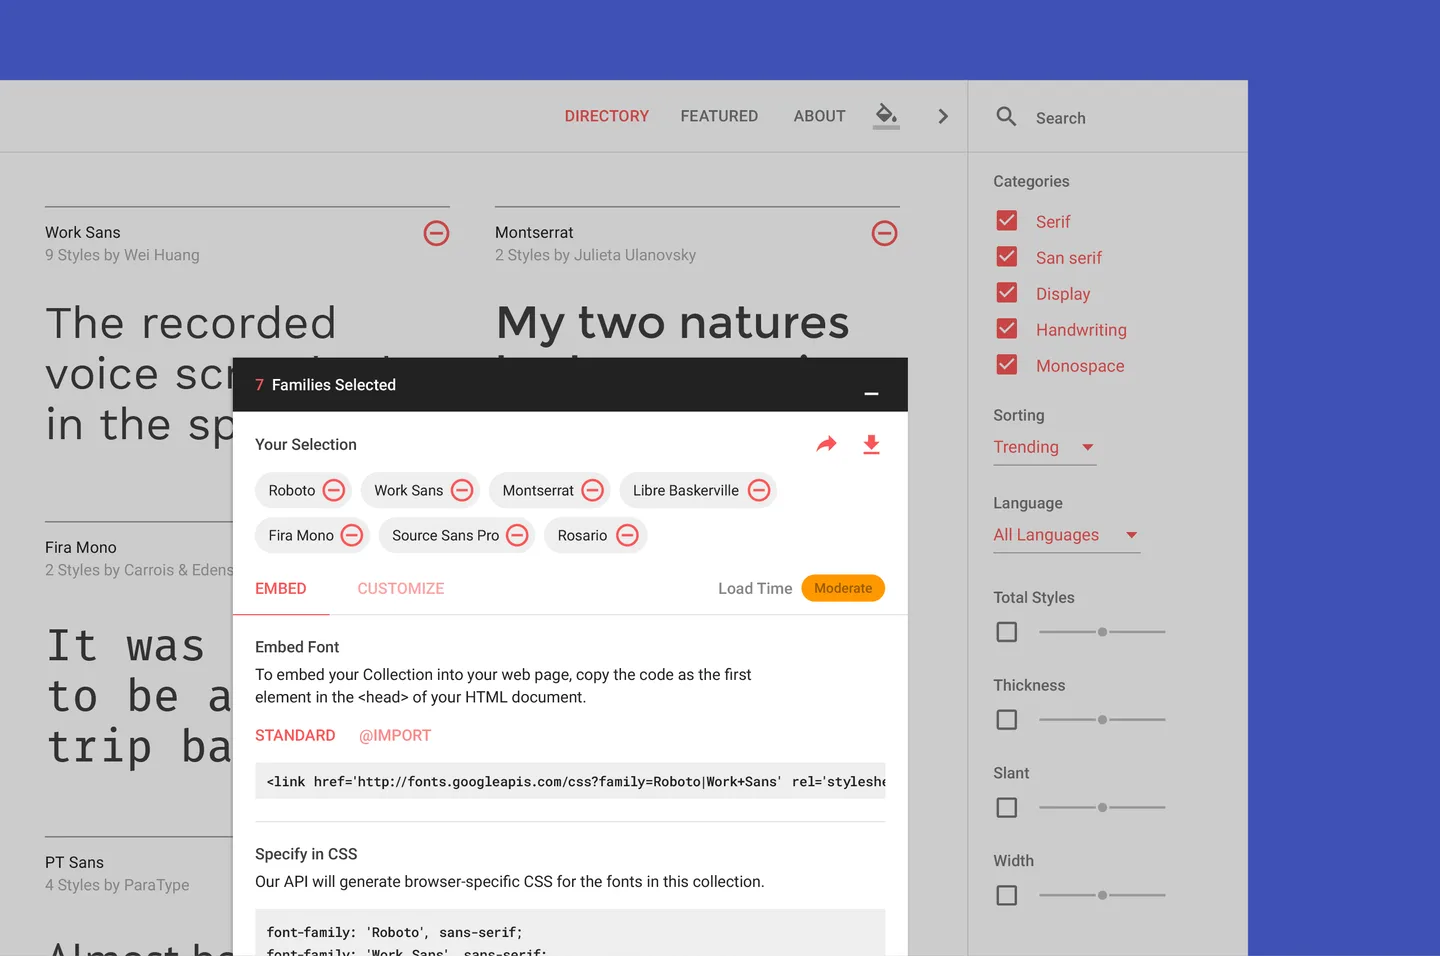Enable the Slant filter checkbox
Viewport: 1440px width, 956px height.
1007,808
